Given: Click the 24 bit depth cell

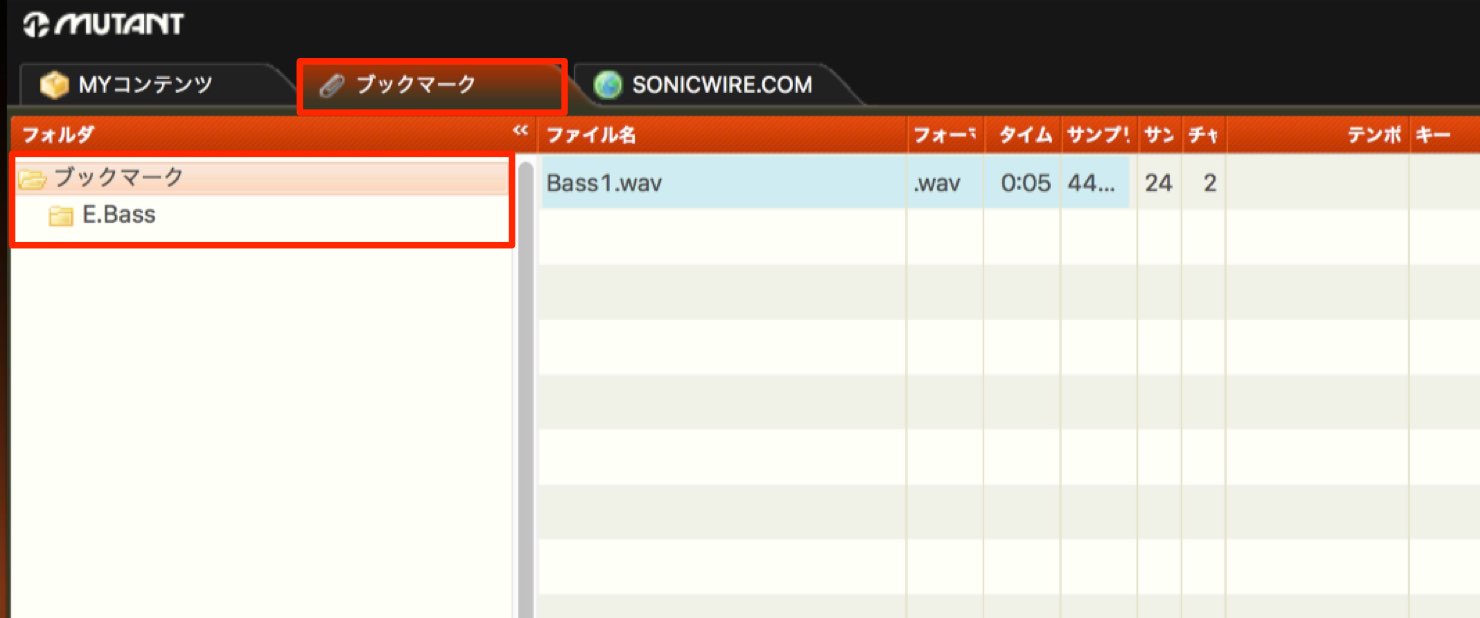Looking at the screenshot, I should click(x=1158, y=183).
